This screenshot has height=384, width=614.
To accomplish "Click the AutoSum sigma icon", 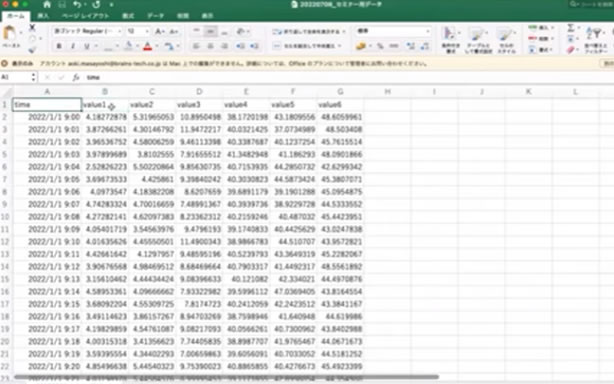I will [571, 27].
